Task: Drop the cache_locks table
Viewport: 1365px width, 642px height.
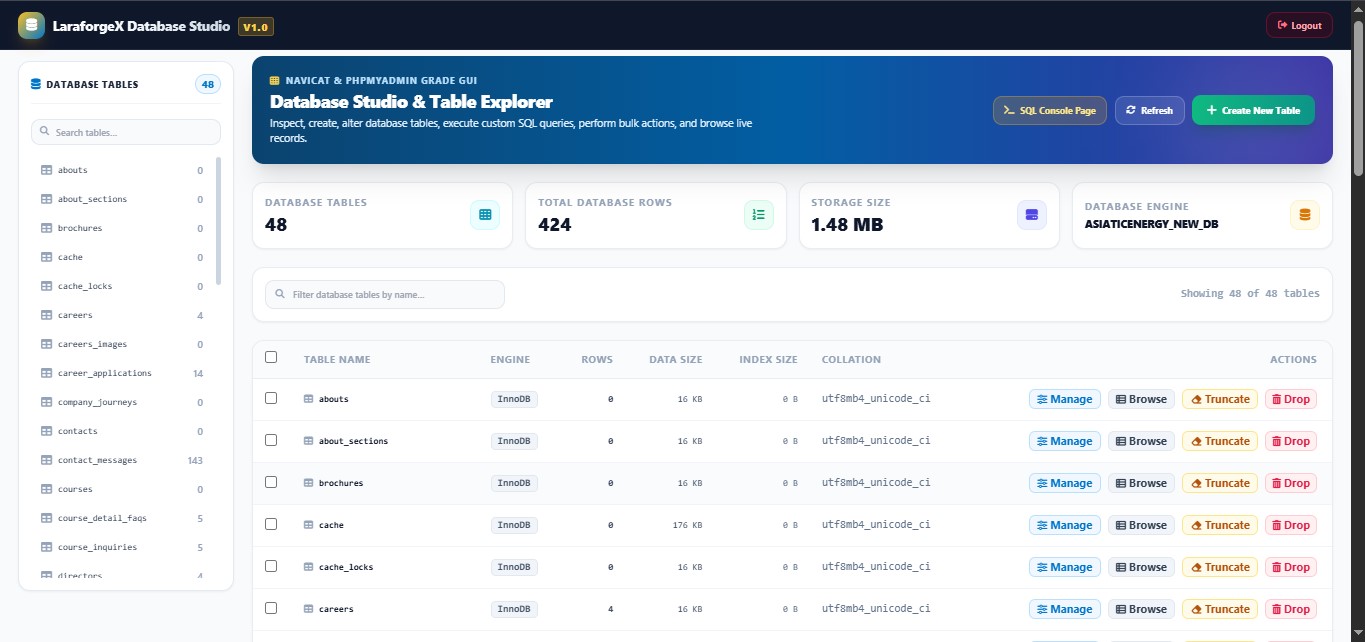Action: pyautogui.click(x=1290, y=567)
